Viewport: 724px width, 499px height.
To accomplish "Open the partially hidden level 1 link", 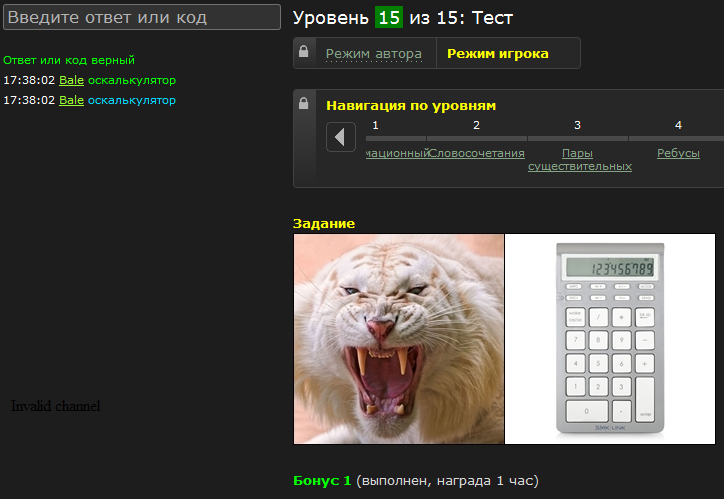I will pyautogui.click(x=397, y=153).
